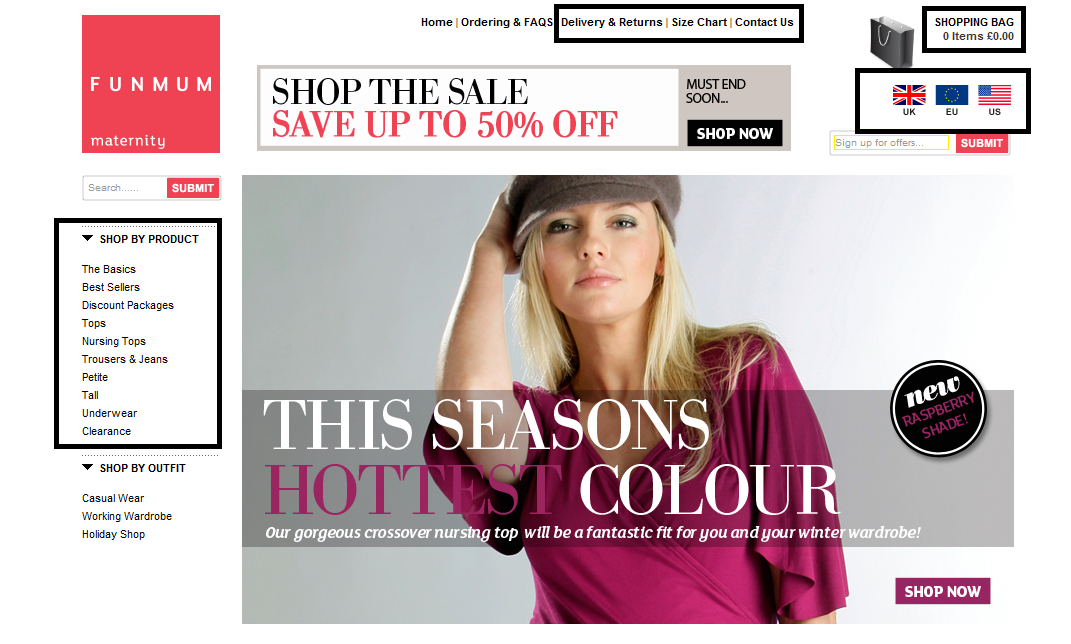
Task: Open the Trousers & Jeans category
Action: [x=124, y=359]
